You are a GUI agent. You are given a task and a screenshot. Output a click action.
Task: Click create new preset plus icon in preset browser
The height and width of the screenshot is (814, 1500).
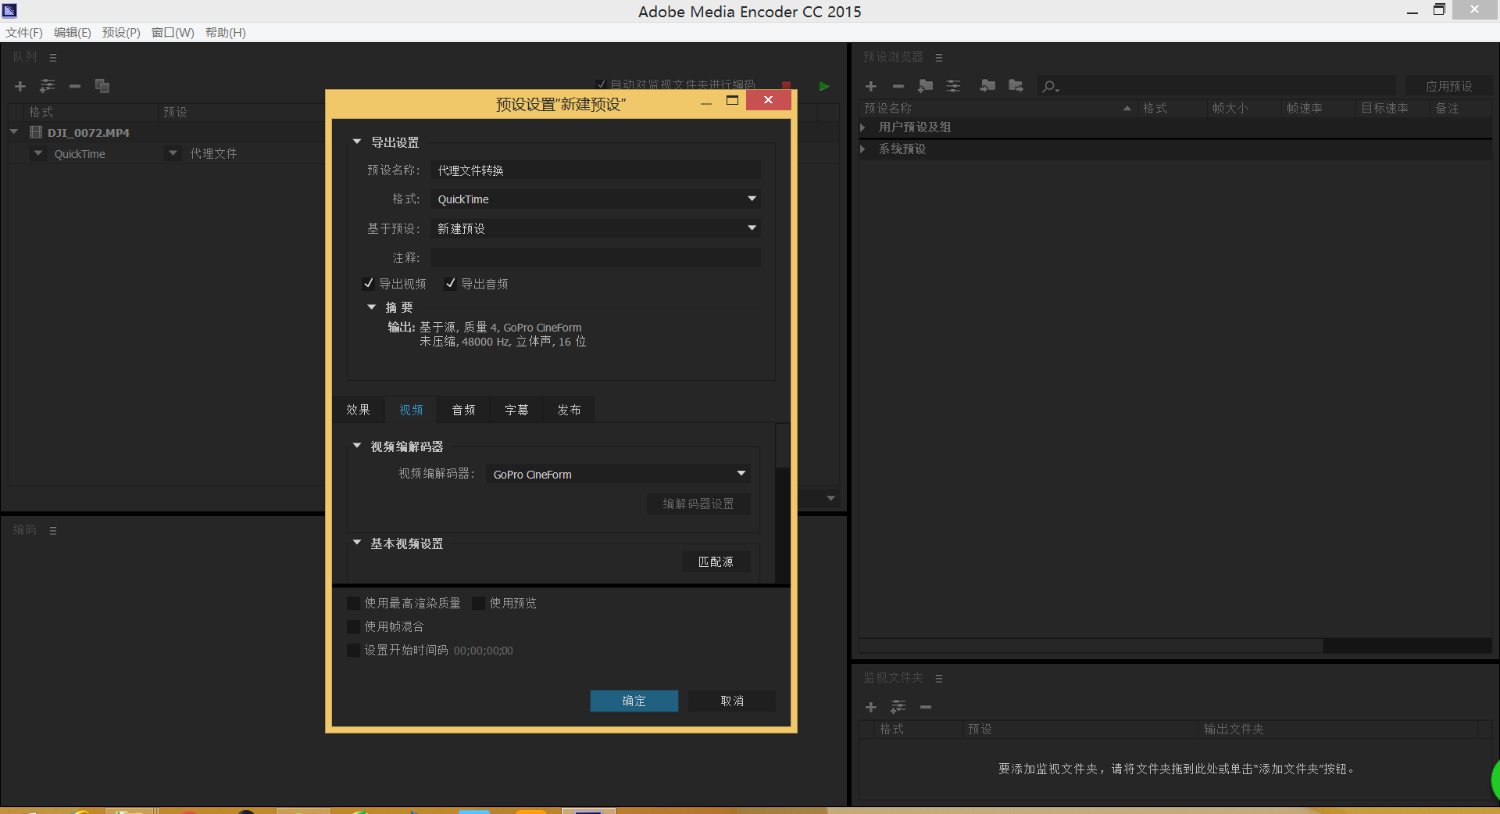[x=871, y=86]
